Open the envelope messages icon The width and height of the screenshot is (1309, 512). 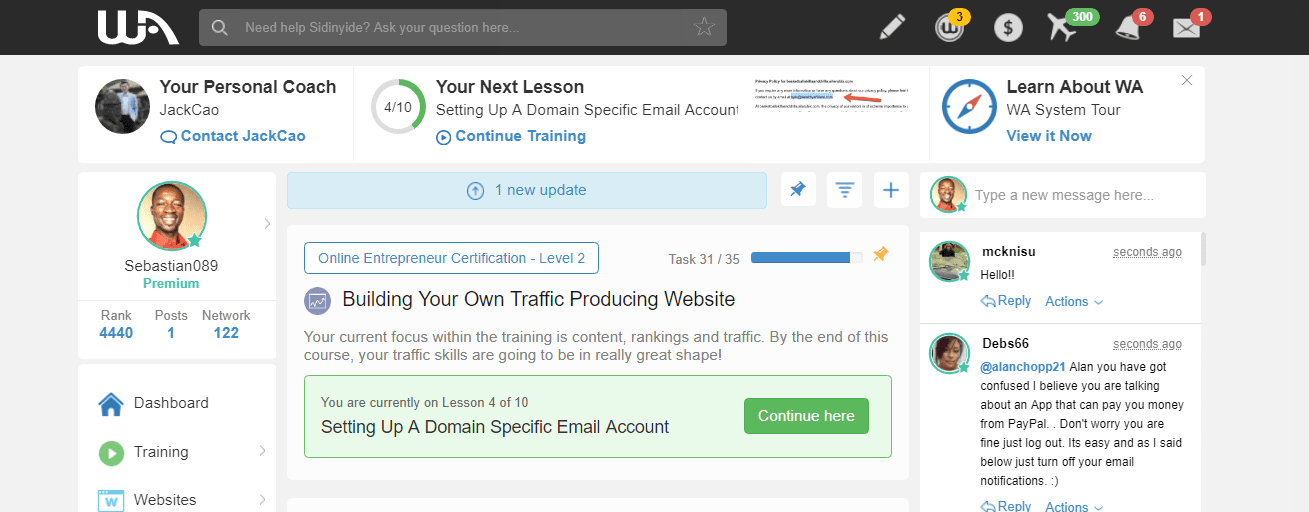point(1186,28)
